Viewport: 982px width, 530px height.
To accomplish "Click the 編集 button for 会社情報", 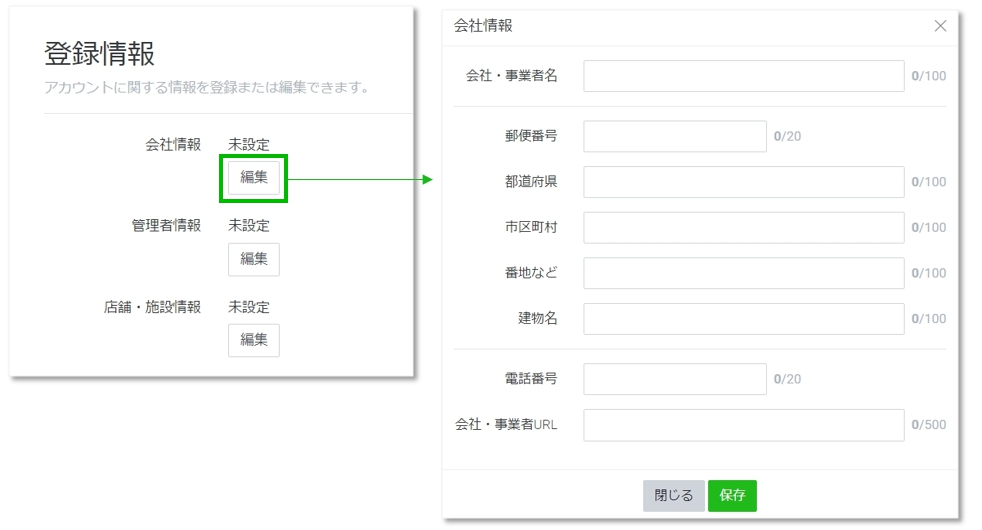I will [x=254, y=178].
